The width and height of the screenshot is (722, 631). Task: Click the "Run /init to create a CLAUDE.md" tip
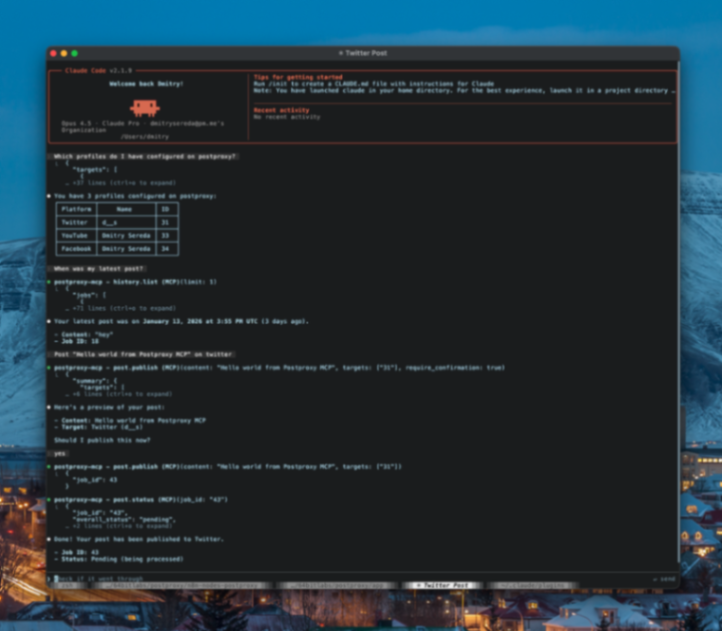pos(374,84)
